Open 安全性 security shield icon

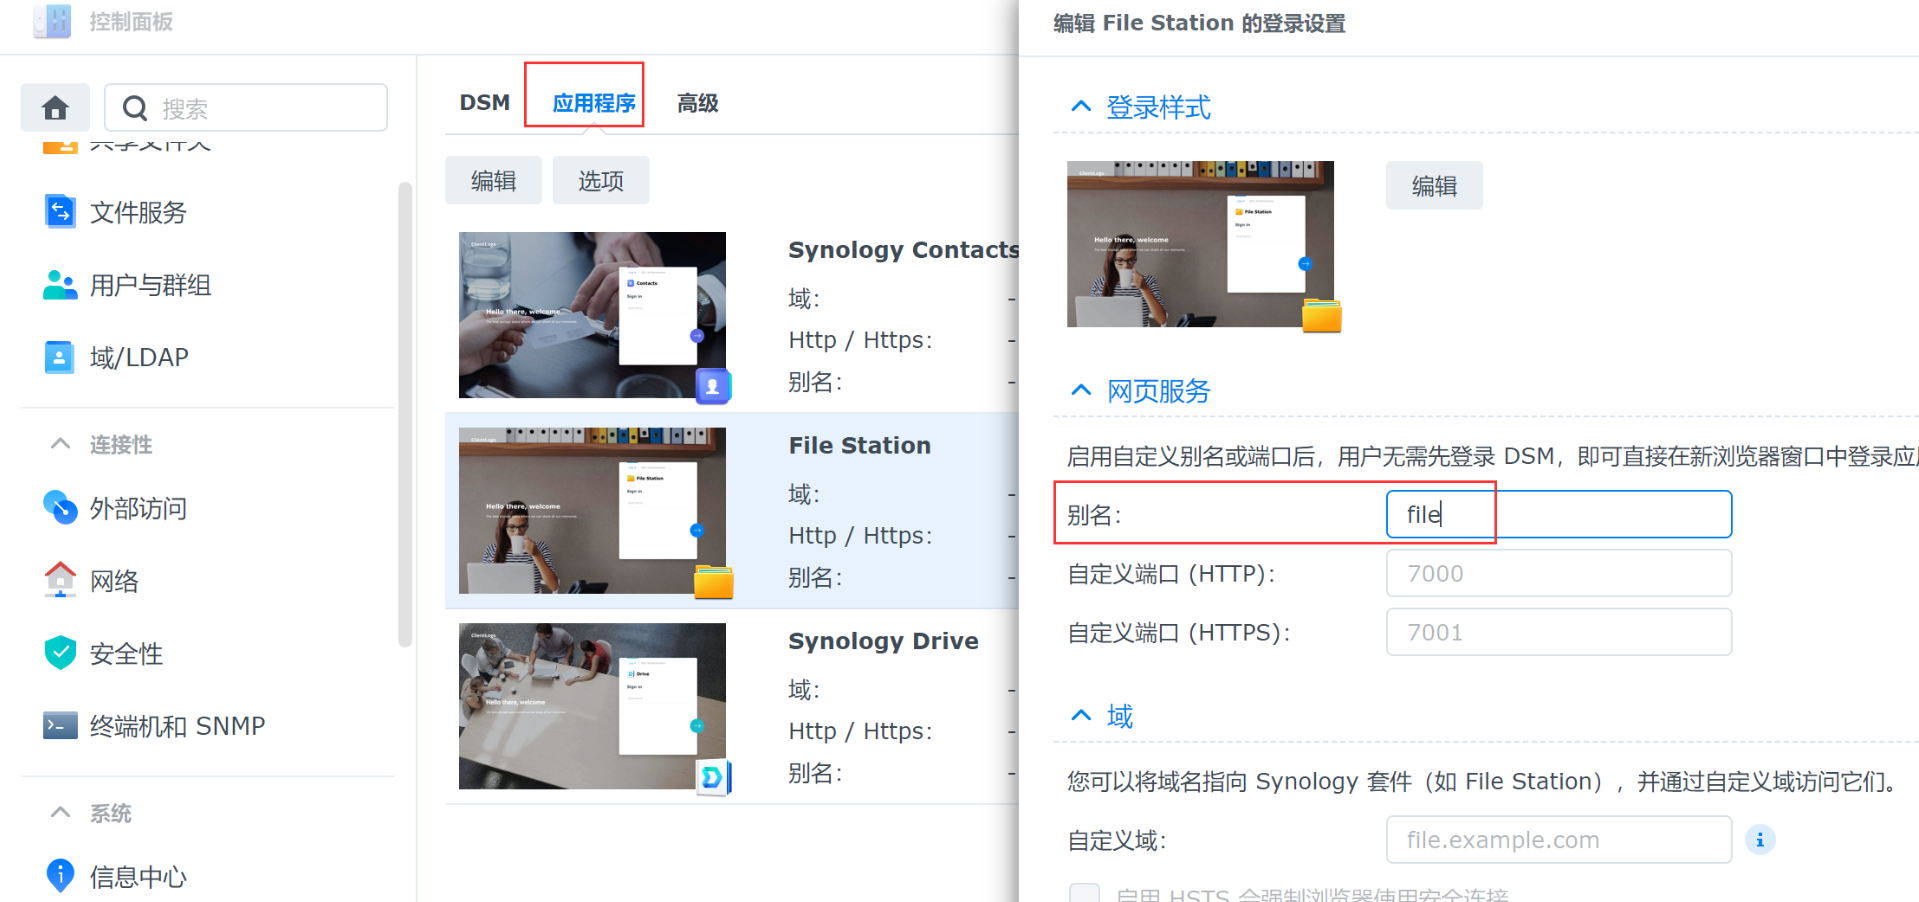coord(60,652)
